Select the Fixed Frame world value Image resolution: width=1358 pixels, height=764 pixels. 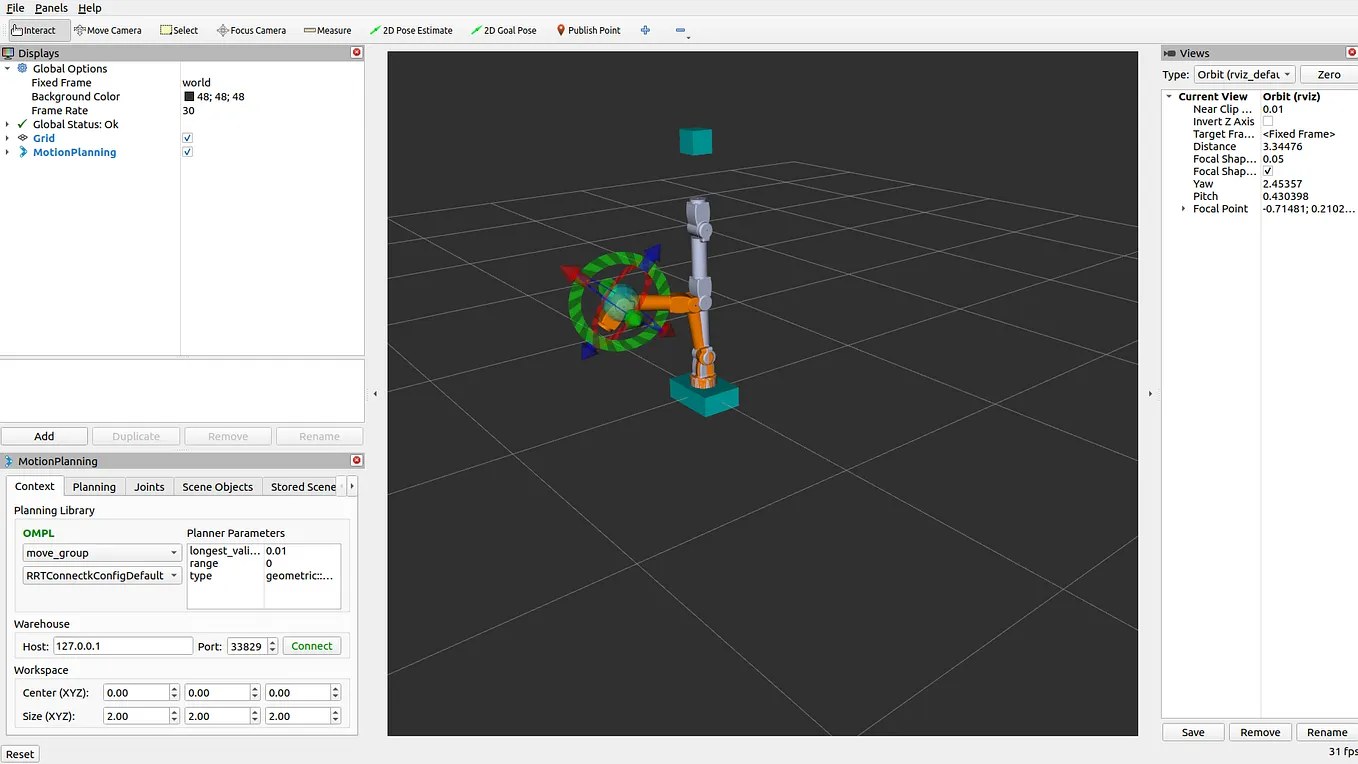click(x=197, y=83)
